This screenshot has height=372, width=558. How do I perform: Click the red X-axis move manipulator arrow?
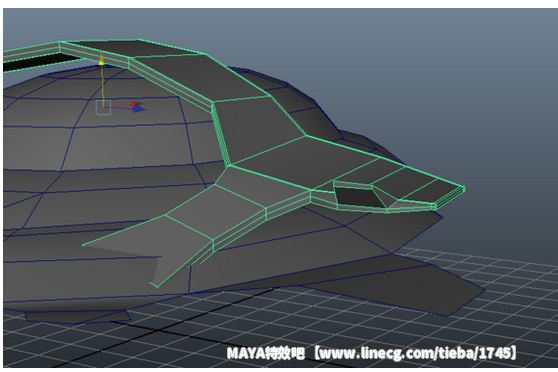tap(135, 104)
